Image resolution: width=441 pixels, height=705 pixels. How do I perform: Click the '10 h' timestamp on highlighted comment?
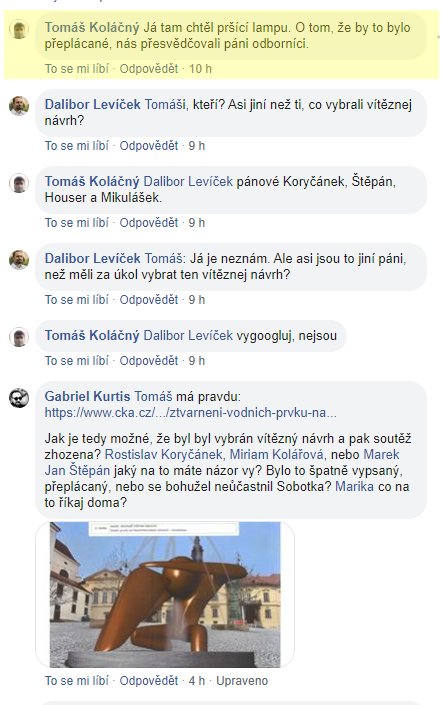(200, 69)
